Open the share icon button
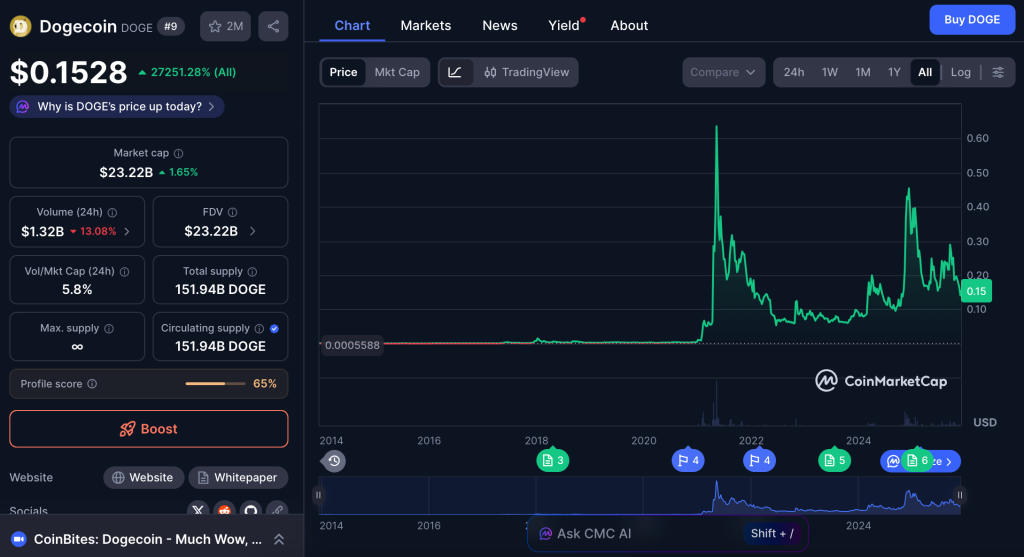Screen dimensions: 1024x557 [273, 26]
